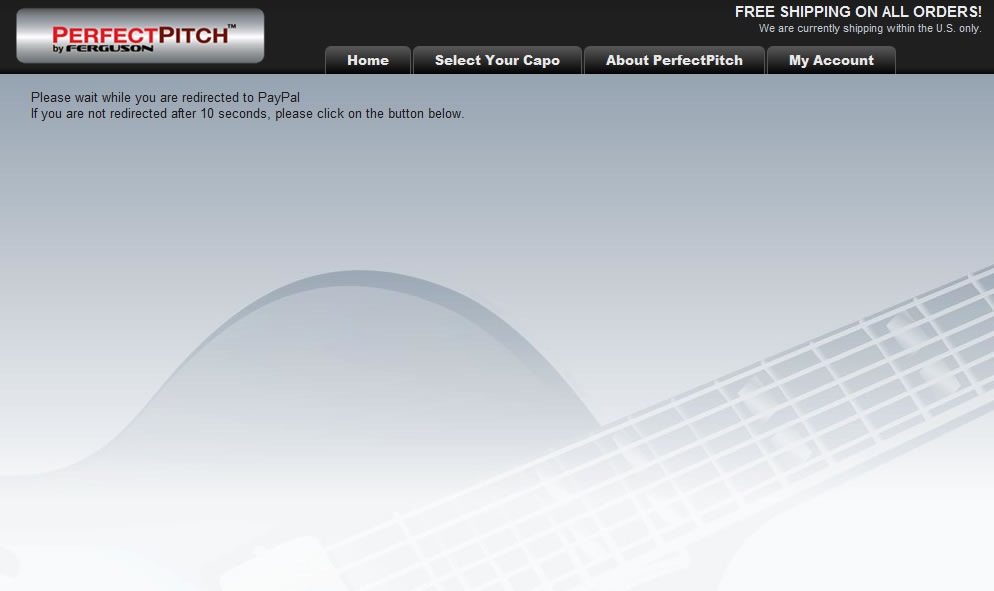Click the shipping within U.S. only notice
This screenshot has width=994, height=591.
(870, 29)
